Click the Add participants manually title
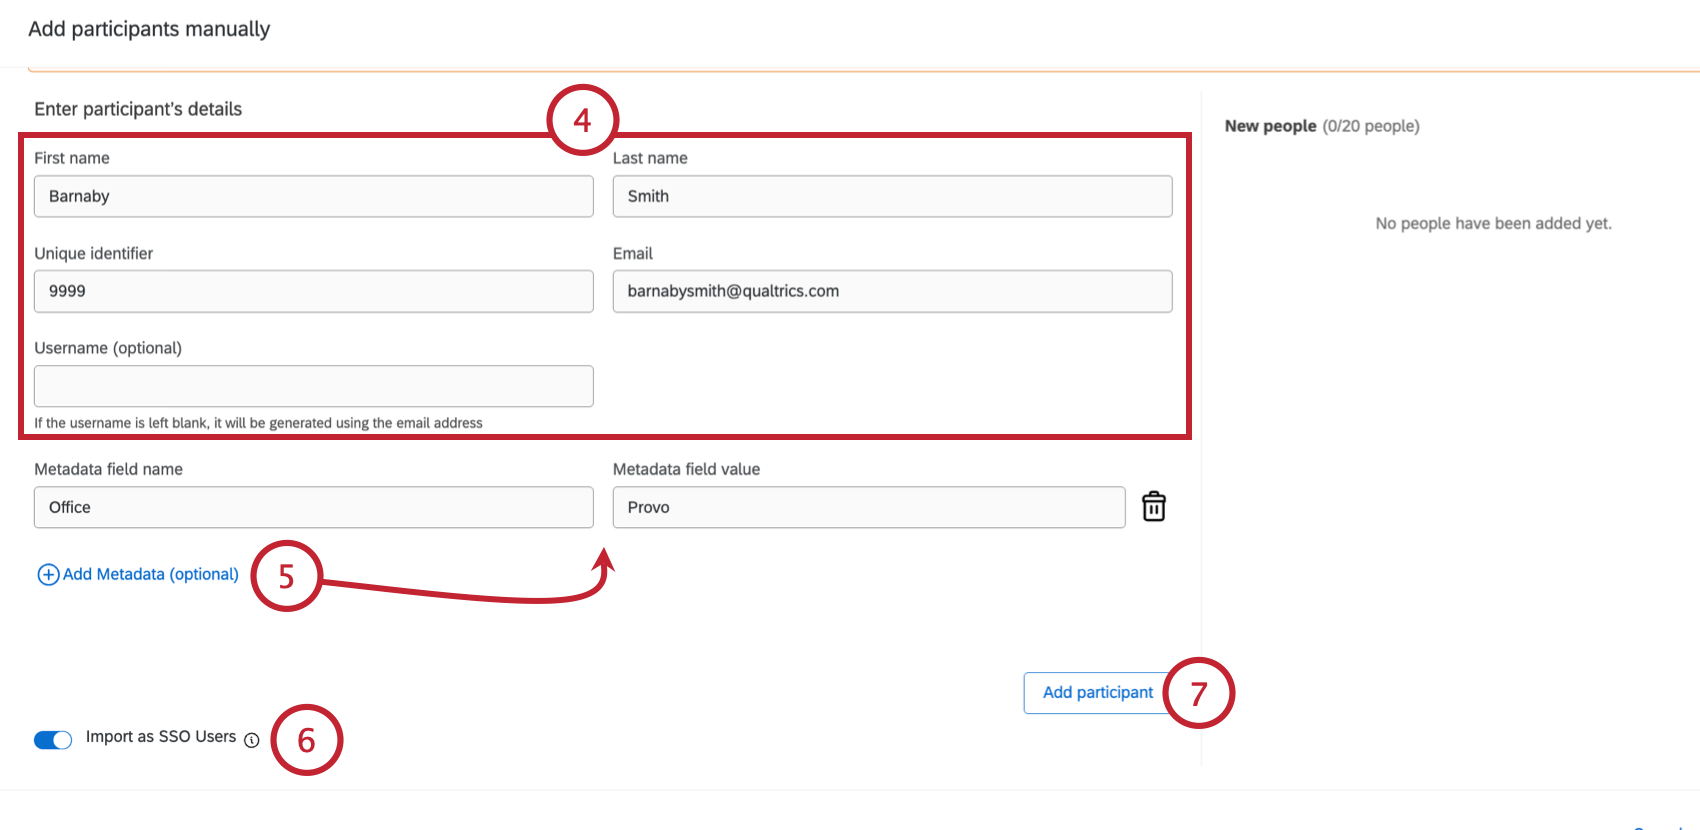Screen dimensions: 1700x830 [149, 29]
